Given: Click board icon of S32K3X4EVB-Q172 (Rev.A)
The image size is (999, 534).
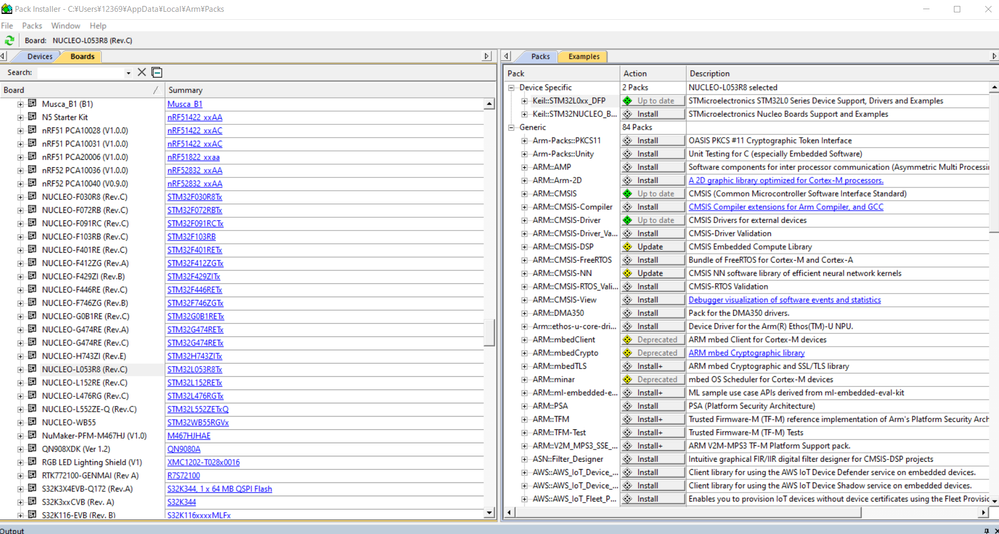Looking at the screenshot, I should coord(32,489).
